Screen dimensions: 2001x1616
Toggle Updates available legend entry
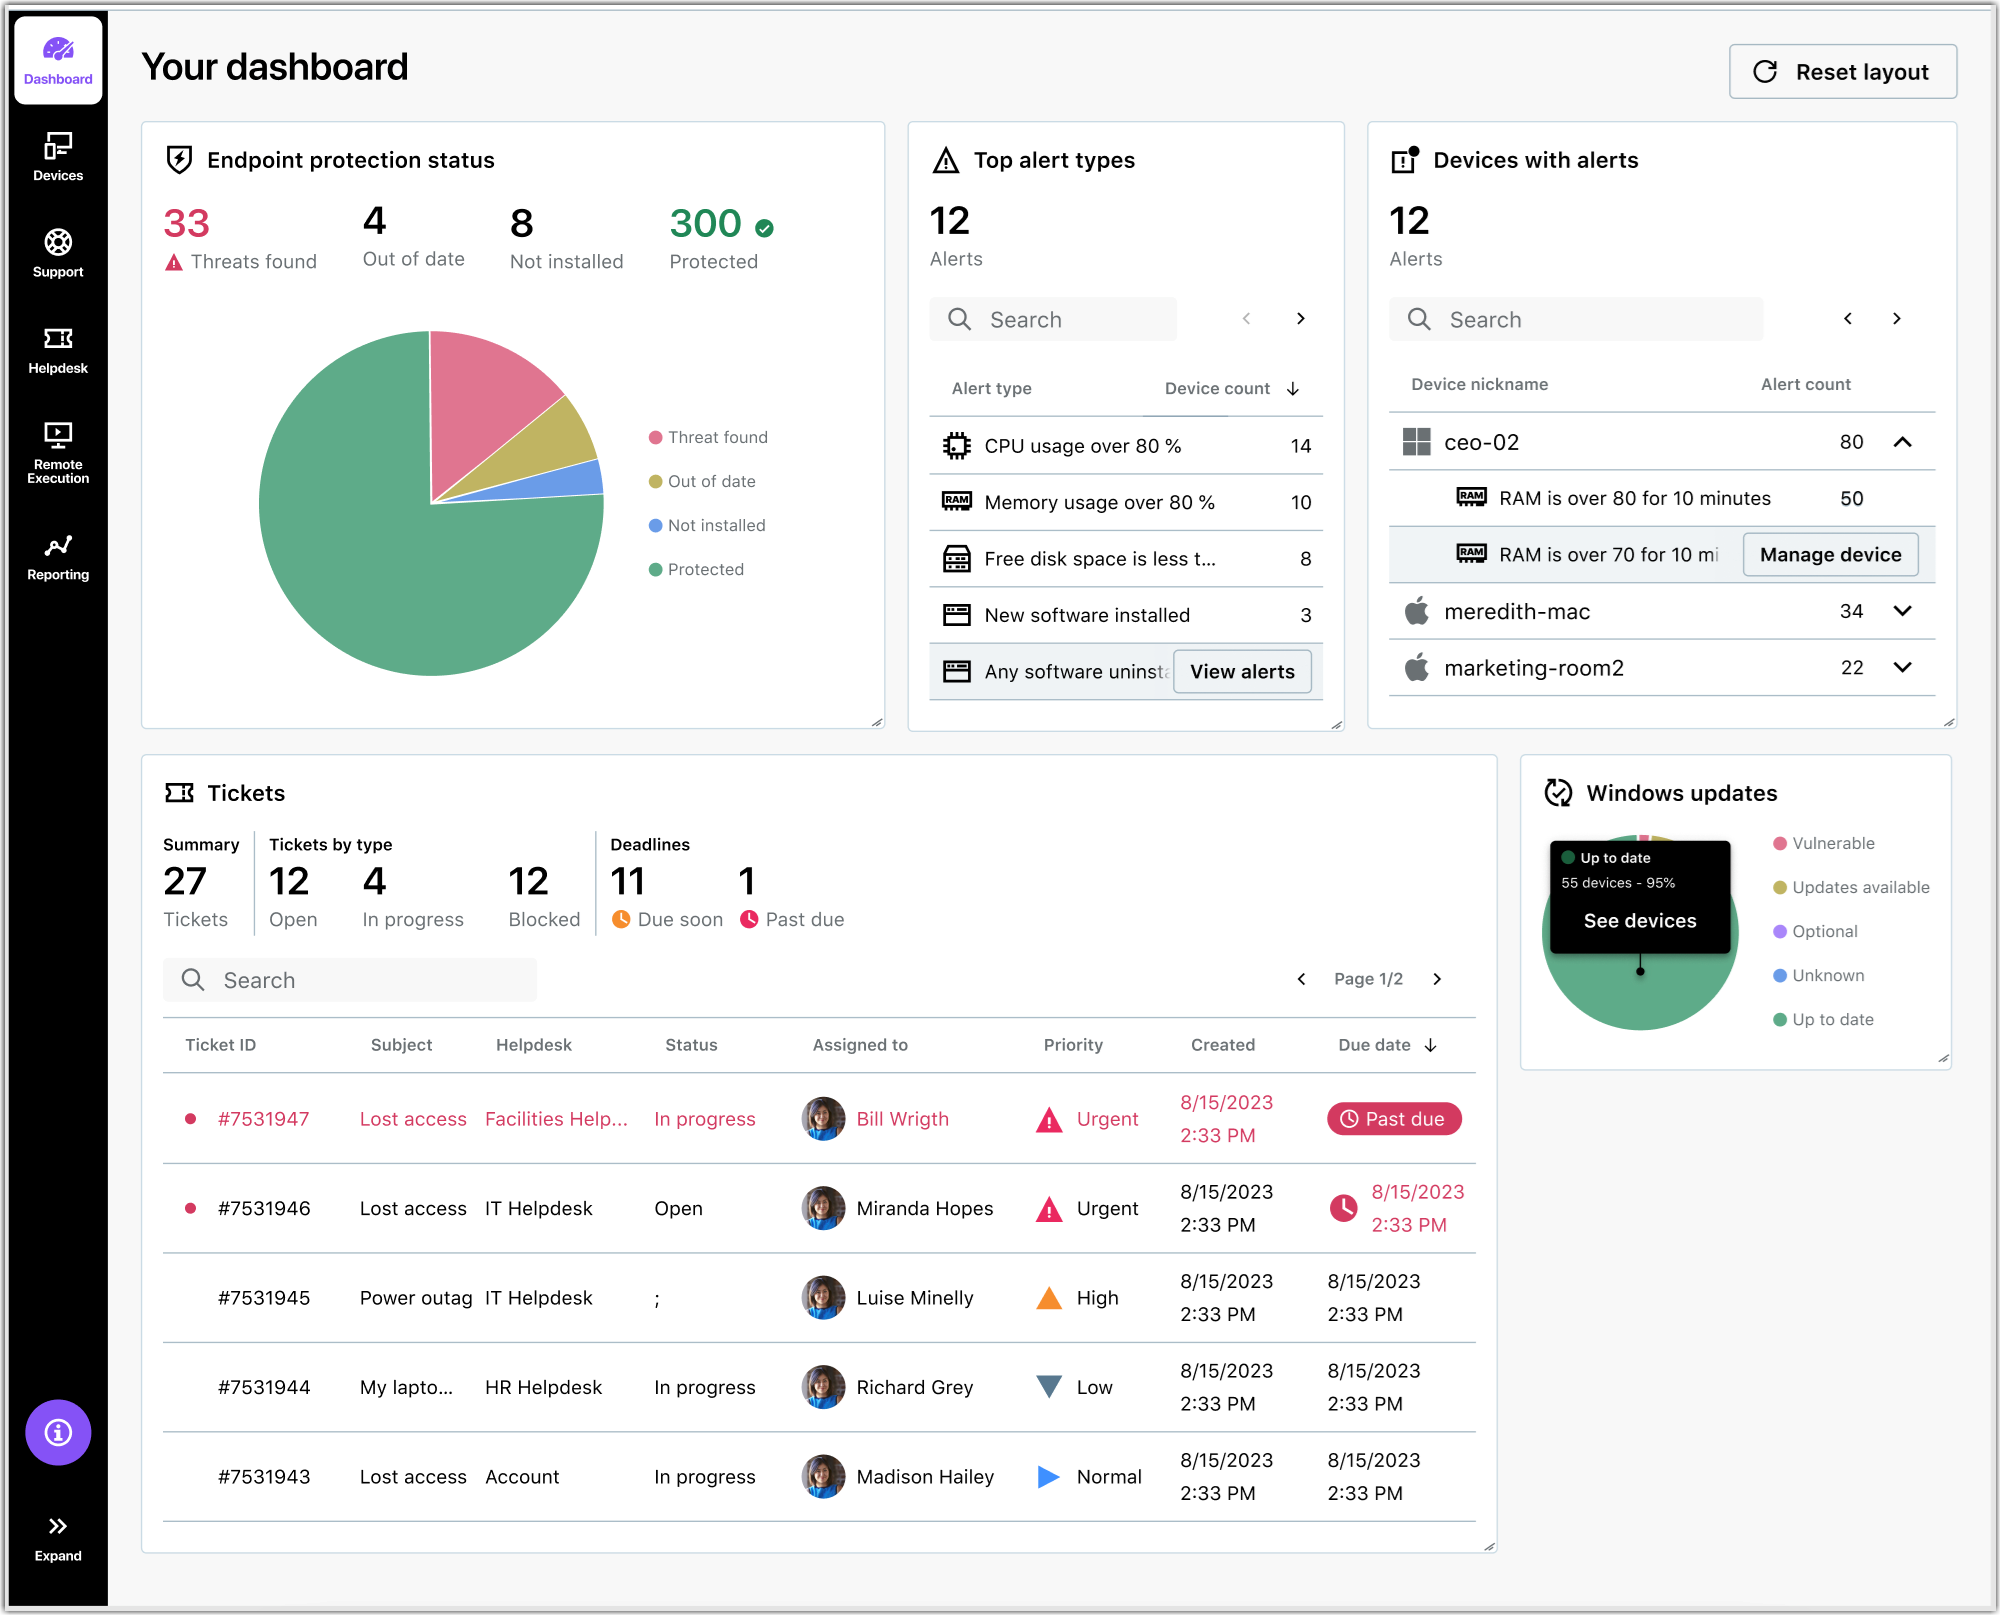pos(1851,888)
